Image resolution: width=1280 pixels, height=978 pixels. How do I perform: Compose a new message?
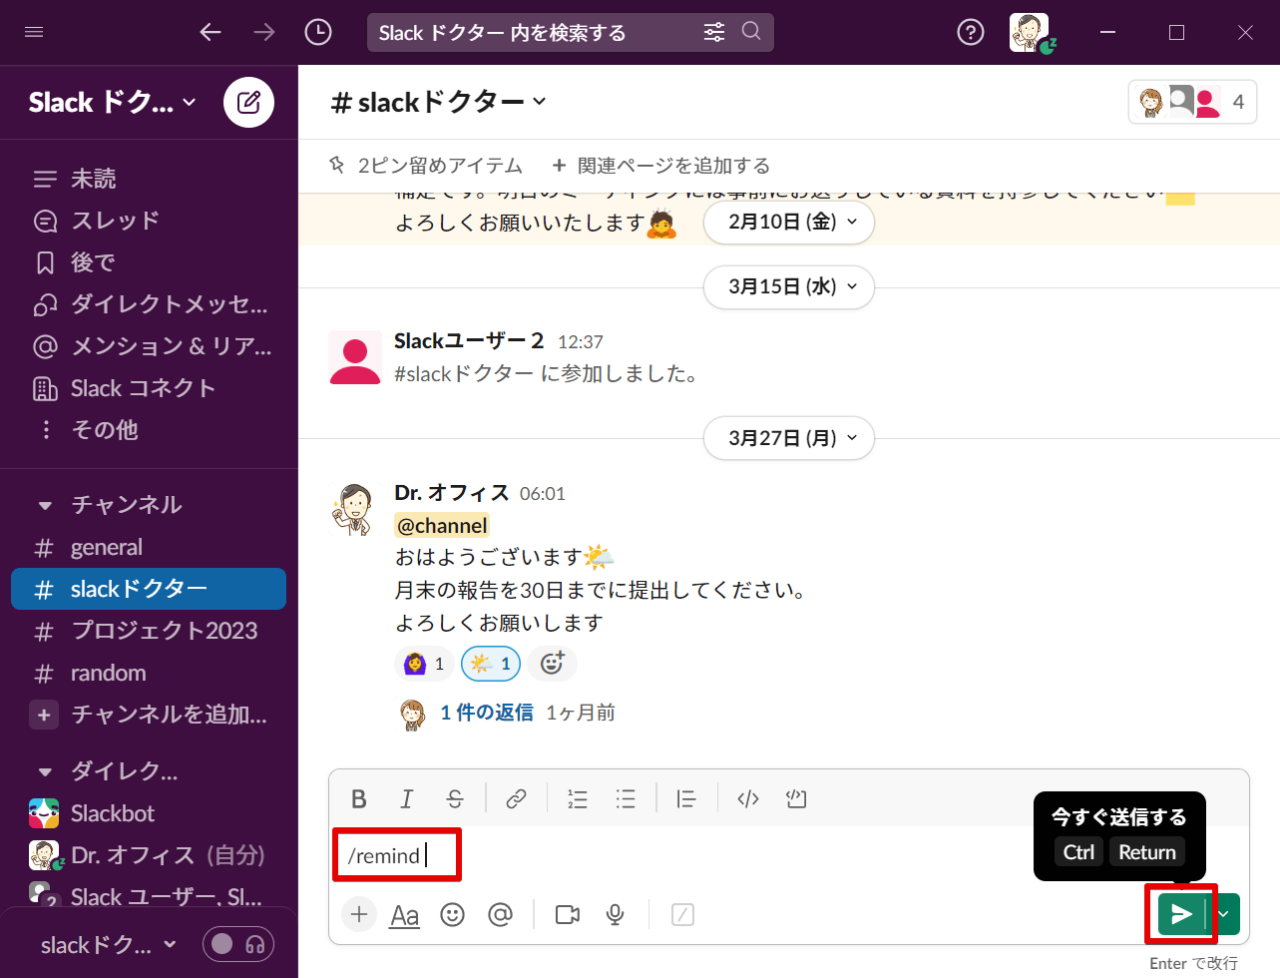(249, 102)
